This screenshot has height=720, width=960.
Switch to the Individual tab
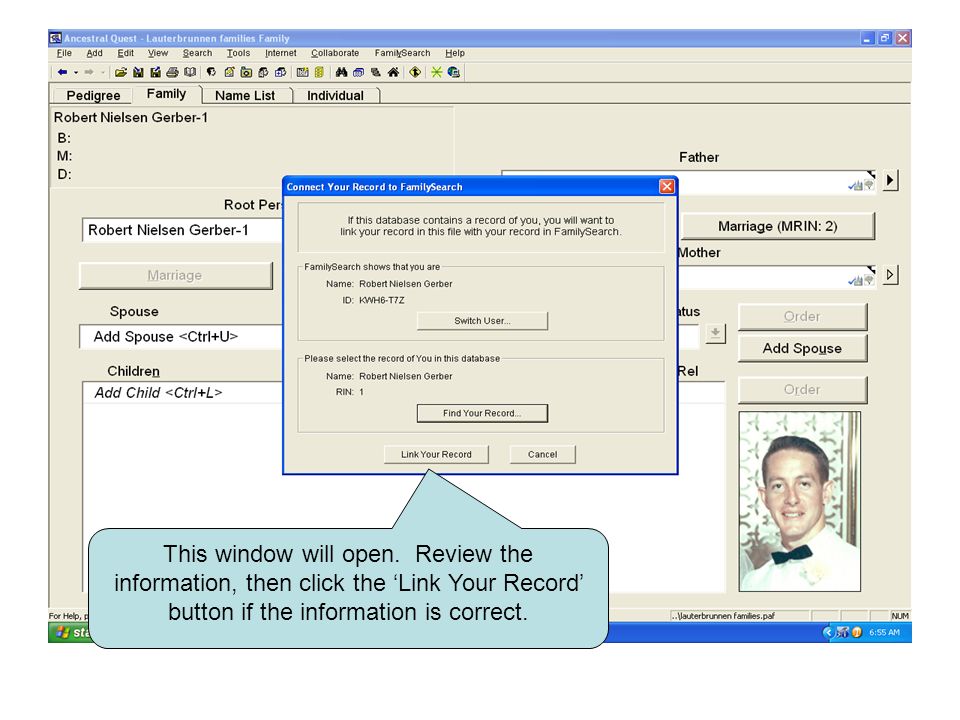coord(335,96)
